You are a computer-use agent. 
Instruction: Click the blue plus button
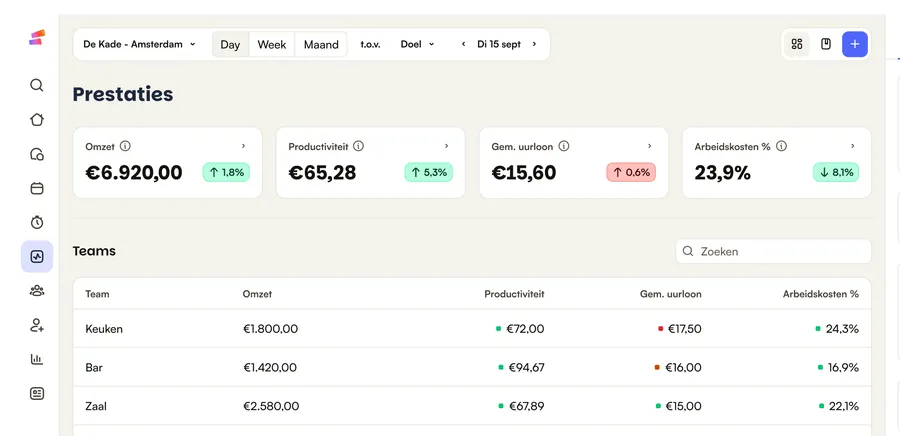pos(855,44)
